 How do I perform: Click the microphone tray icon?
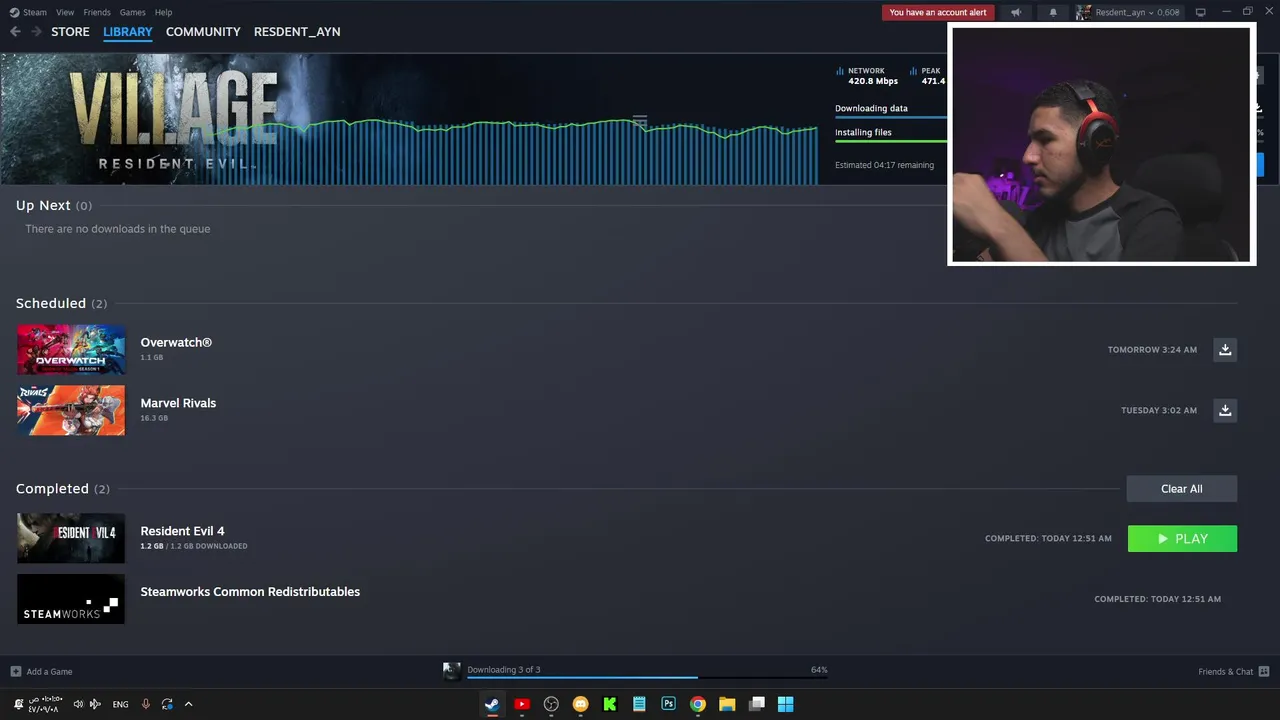[x=145, y=704]
